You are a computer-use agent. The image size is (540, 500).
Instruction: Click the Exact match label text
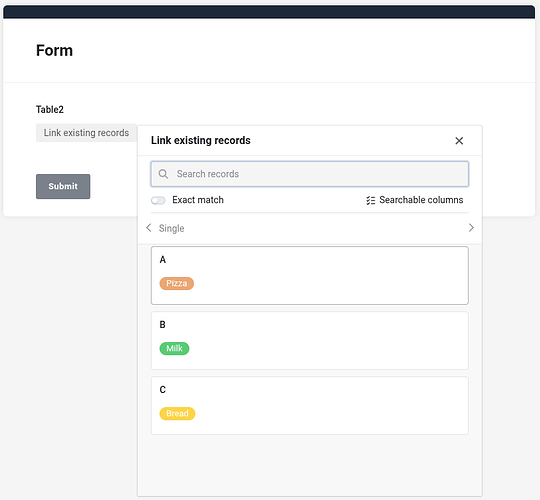[198, 200]
